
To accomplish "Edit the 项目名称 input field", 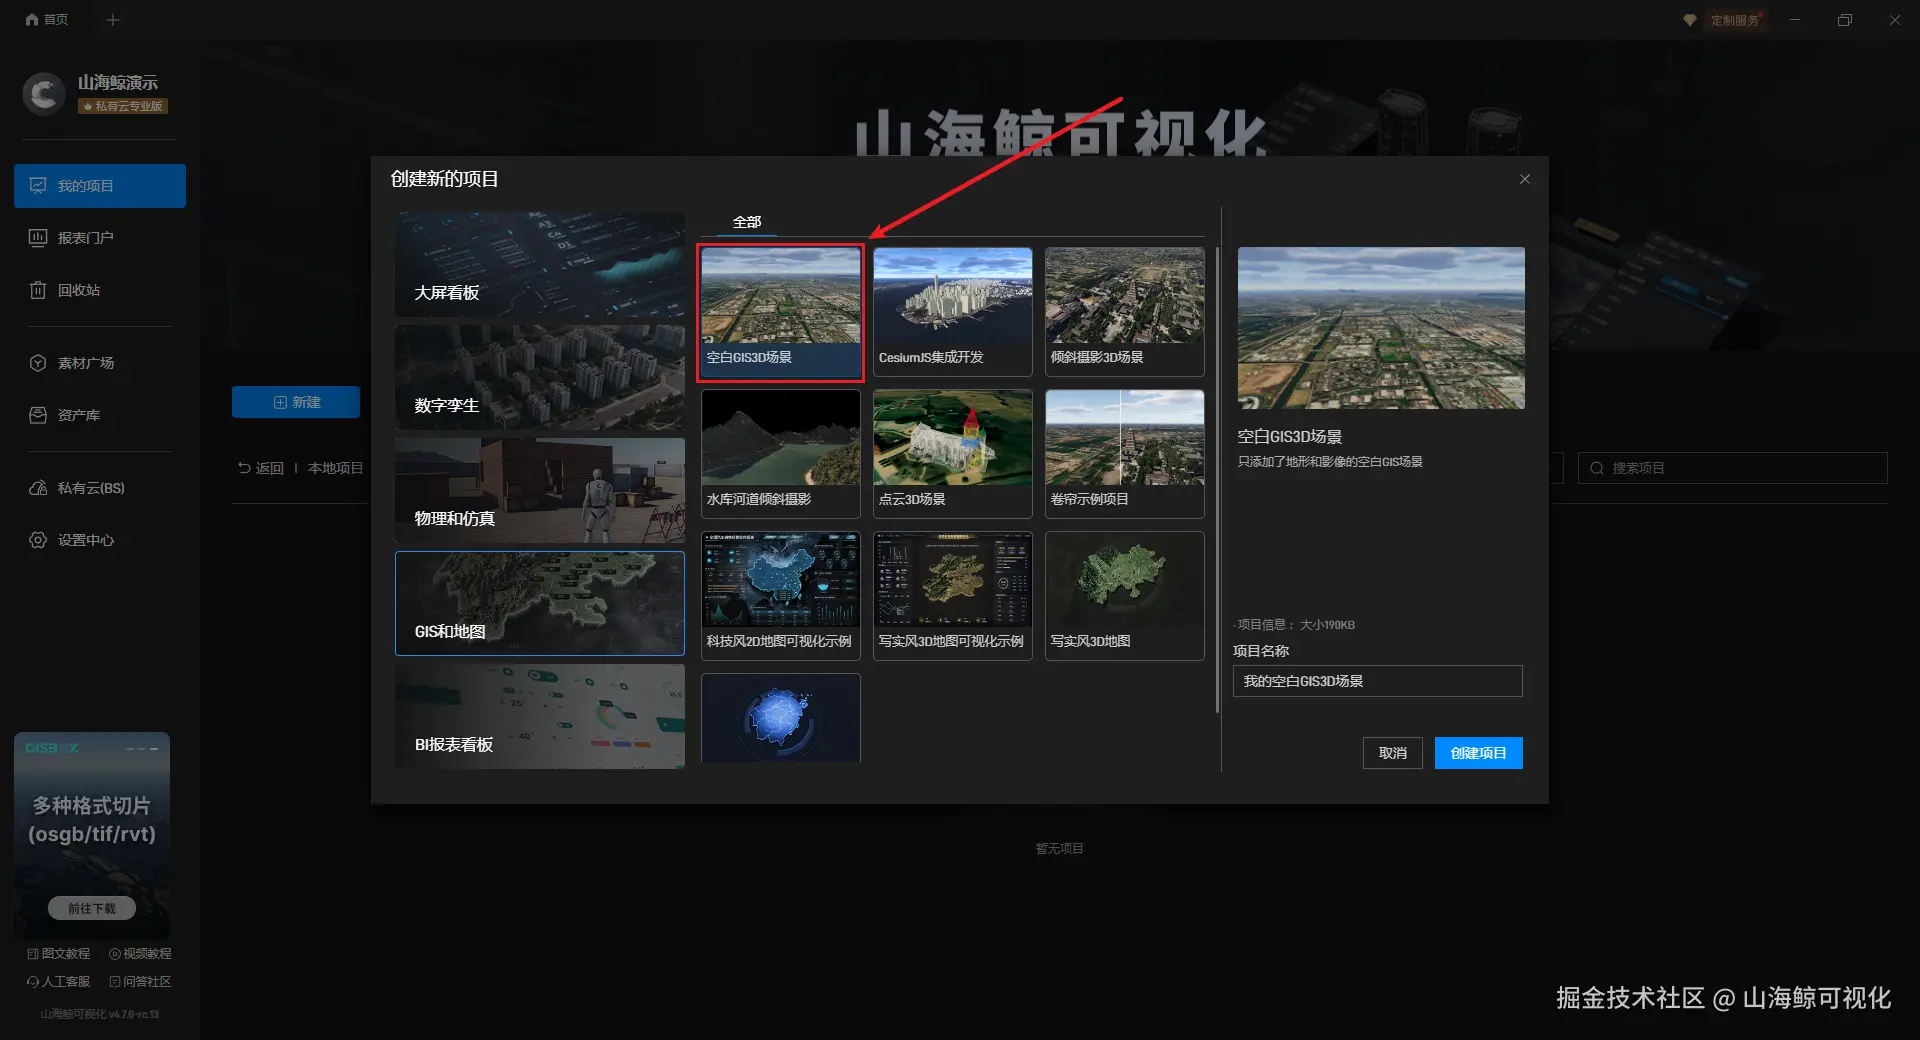I will (1378, 681).
